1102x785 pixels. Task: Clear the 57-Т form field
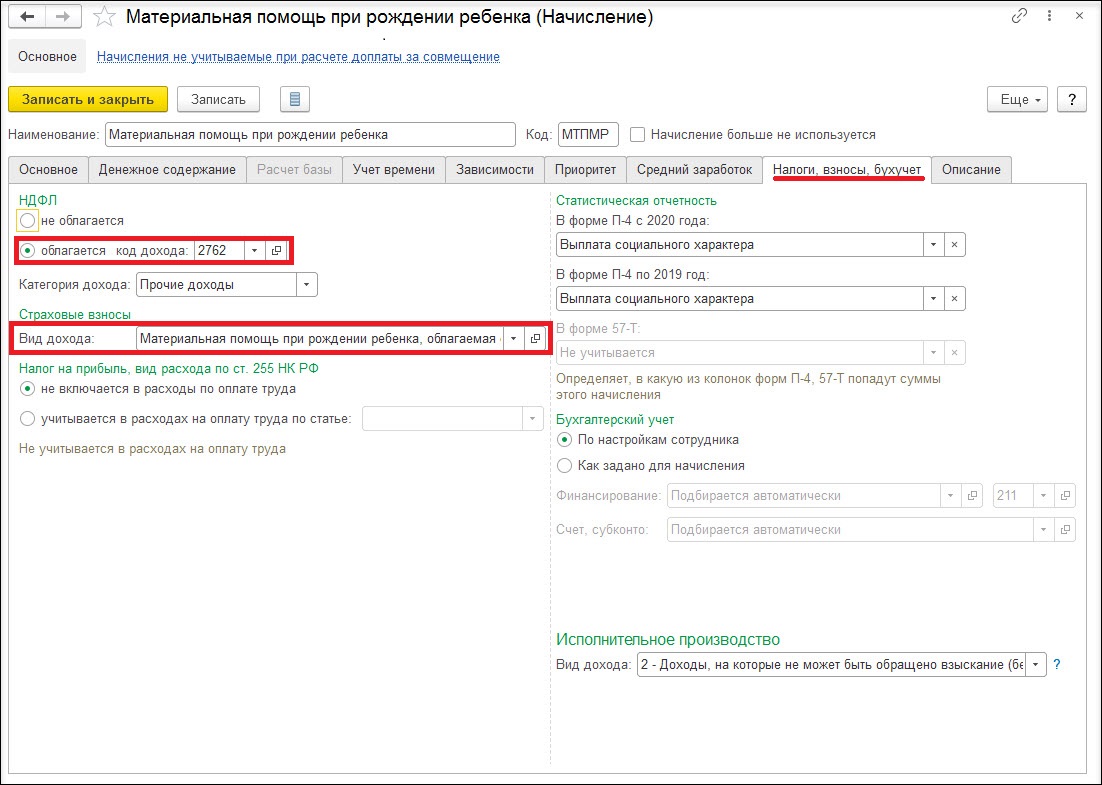(x=954, y=353)
